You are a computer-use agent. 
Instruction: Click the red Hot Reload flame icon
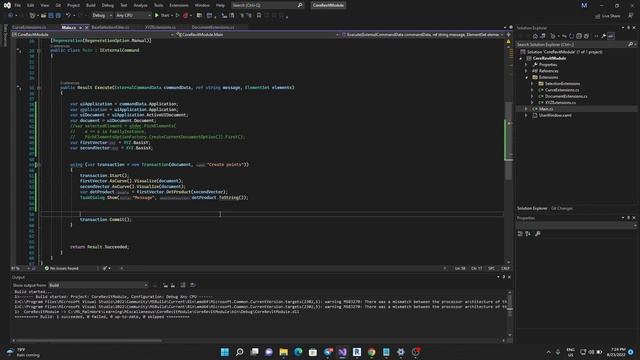click(186, 16)
